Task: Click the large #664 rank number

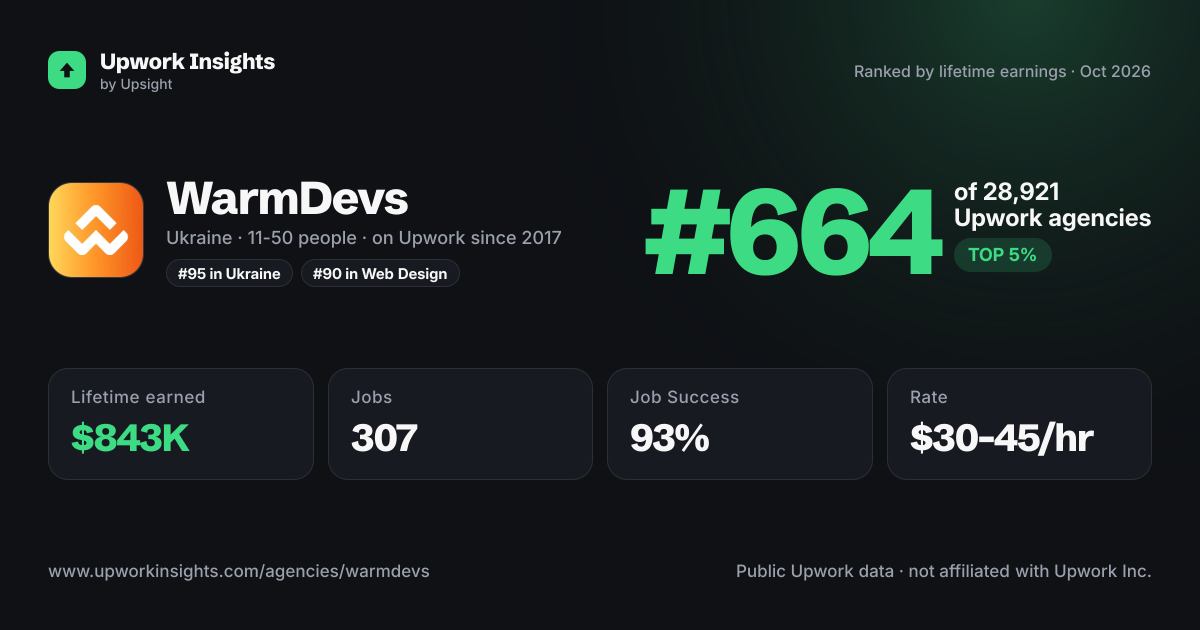Action: click(x=794, y=233)
